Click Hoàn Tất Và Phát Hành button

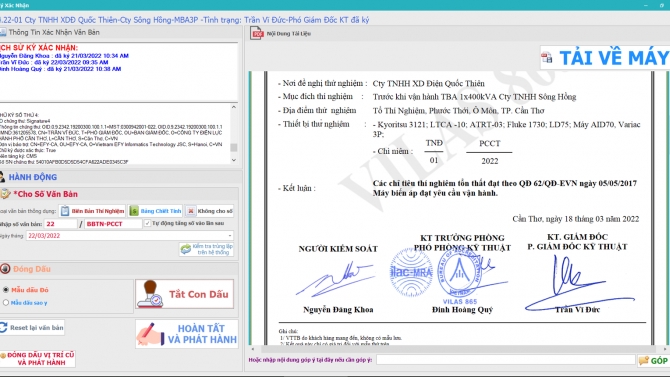coord(187,334)
